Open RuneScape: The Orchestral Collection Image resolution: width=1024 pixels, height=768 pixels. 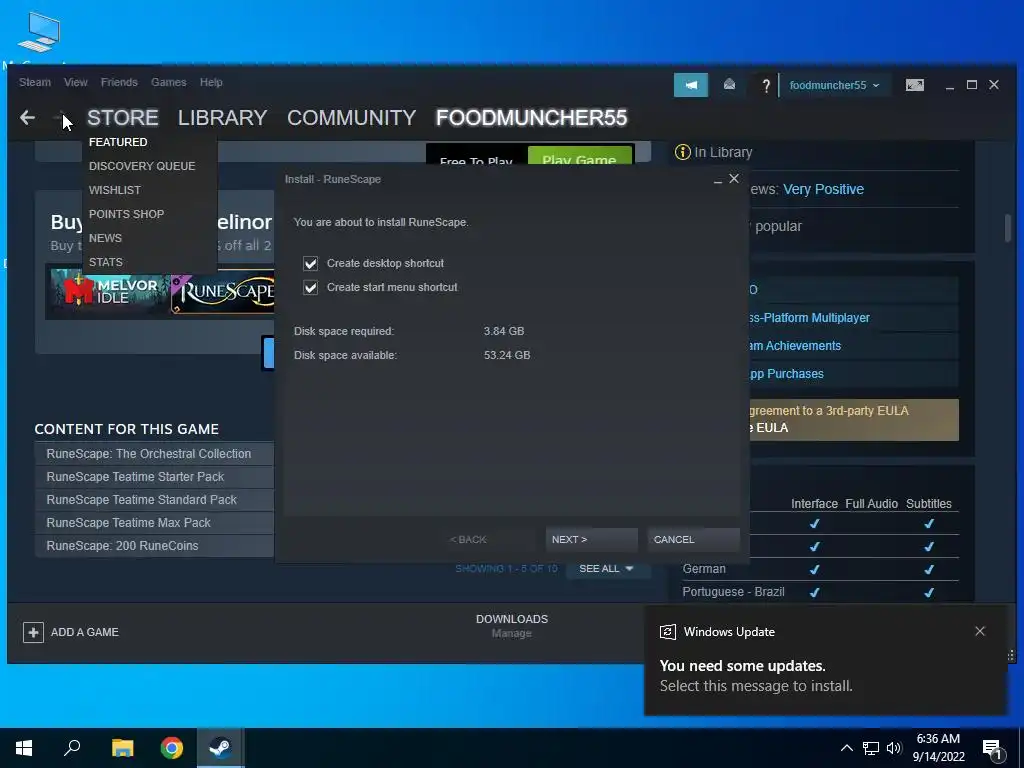[x=154, y=454]
